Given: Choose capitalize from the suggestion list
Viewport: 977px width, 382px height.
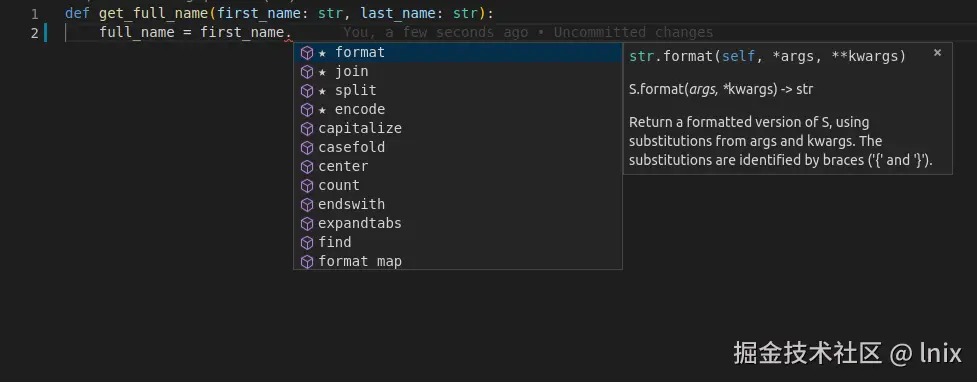Looking at the screenshot, I should click(x=458, y=128).
